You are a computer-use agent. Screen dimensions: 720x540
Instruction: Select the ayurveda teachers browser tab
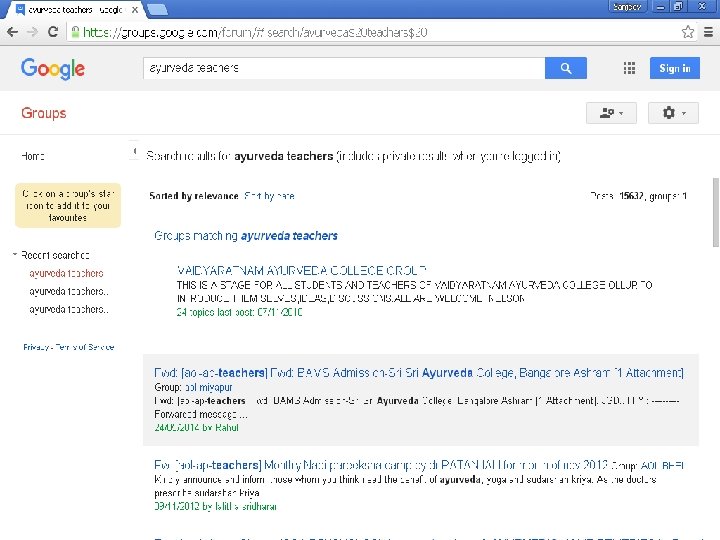[75, 10]
